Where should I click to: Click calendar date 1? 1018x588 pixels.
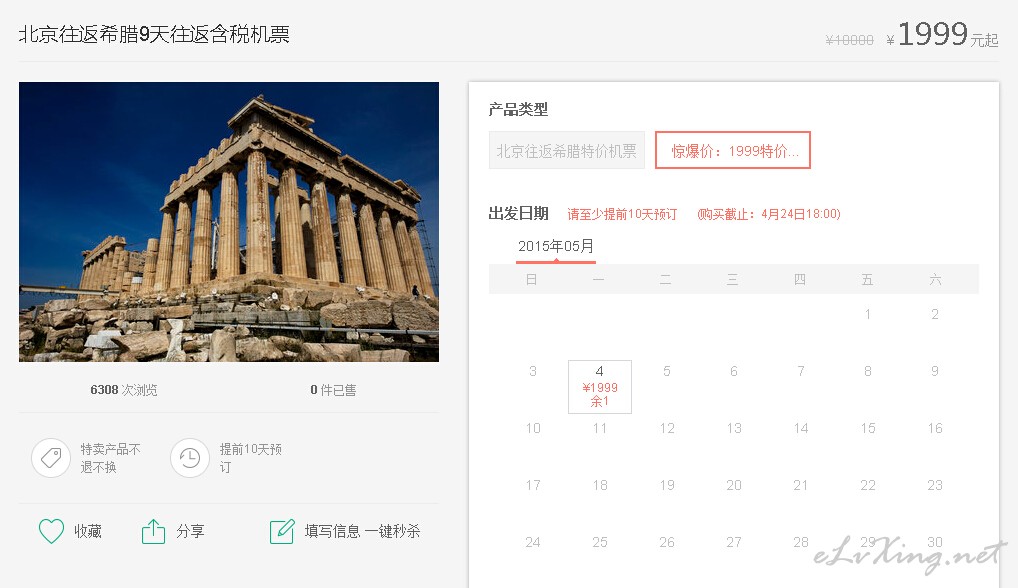pyautogui.click(x=867, y=314)
